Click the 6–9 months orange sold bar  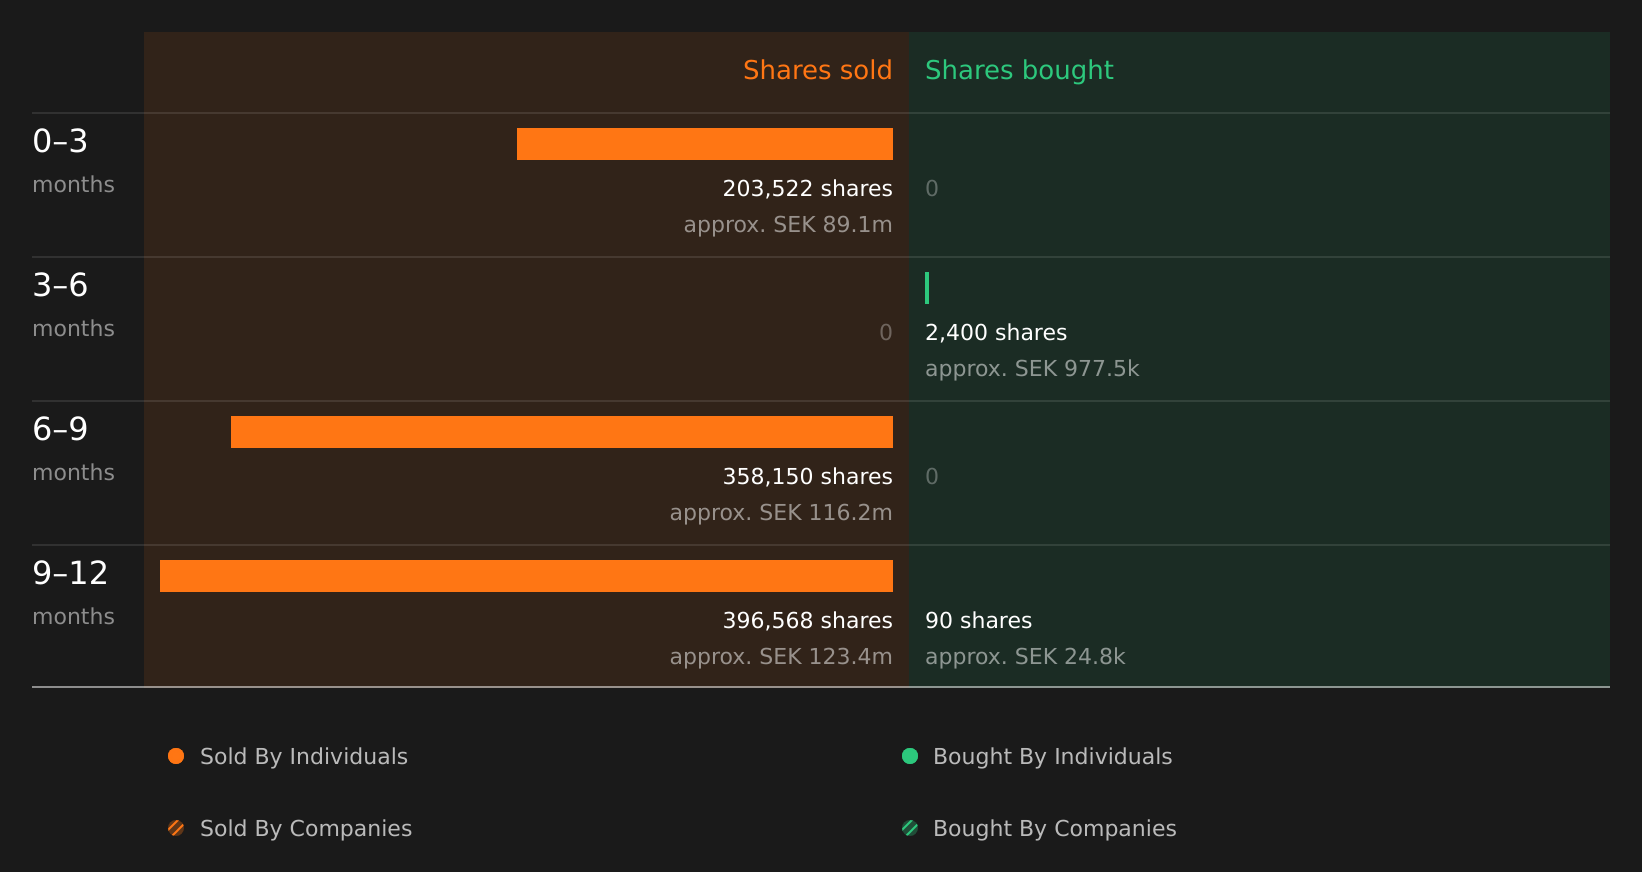[562, 432]
